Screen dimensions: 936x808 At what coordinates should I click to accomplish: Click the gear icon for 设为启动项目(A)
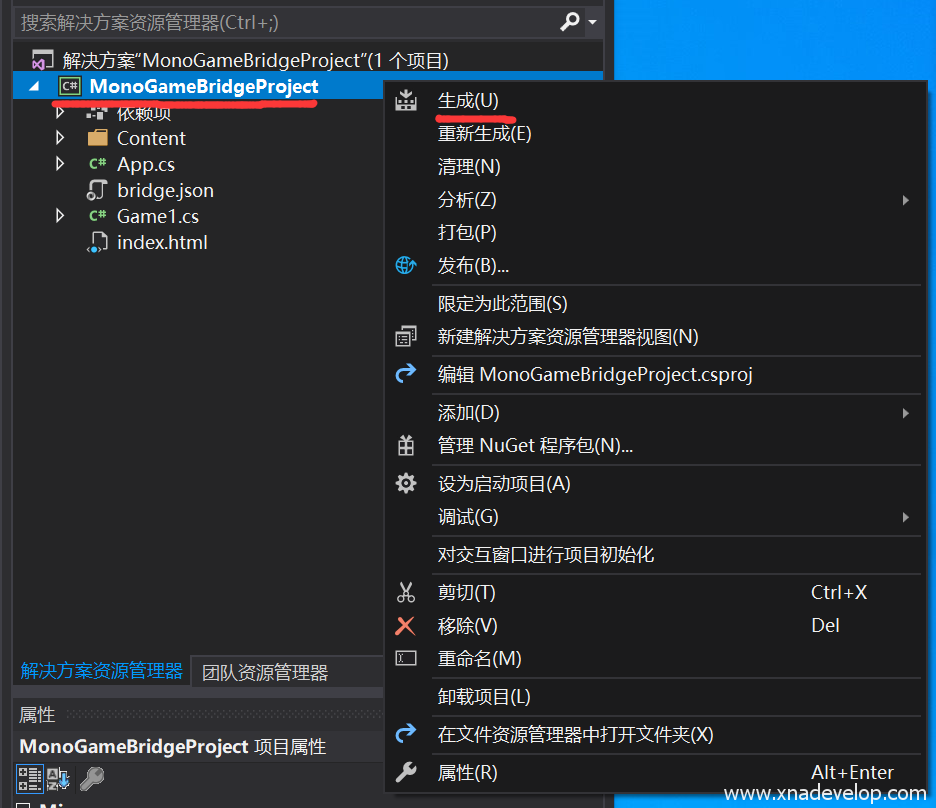tap(406, 483)
